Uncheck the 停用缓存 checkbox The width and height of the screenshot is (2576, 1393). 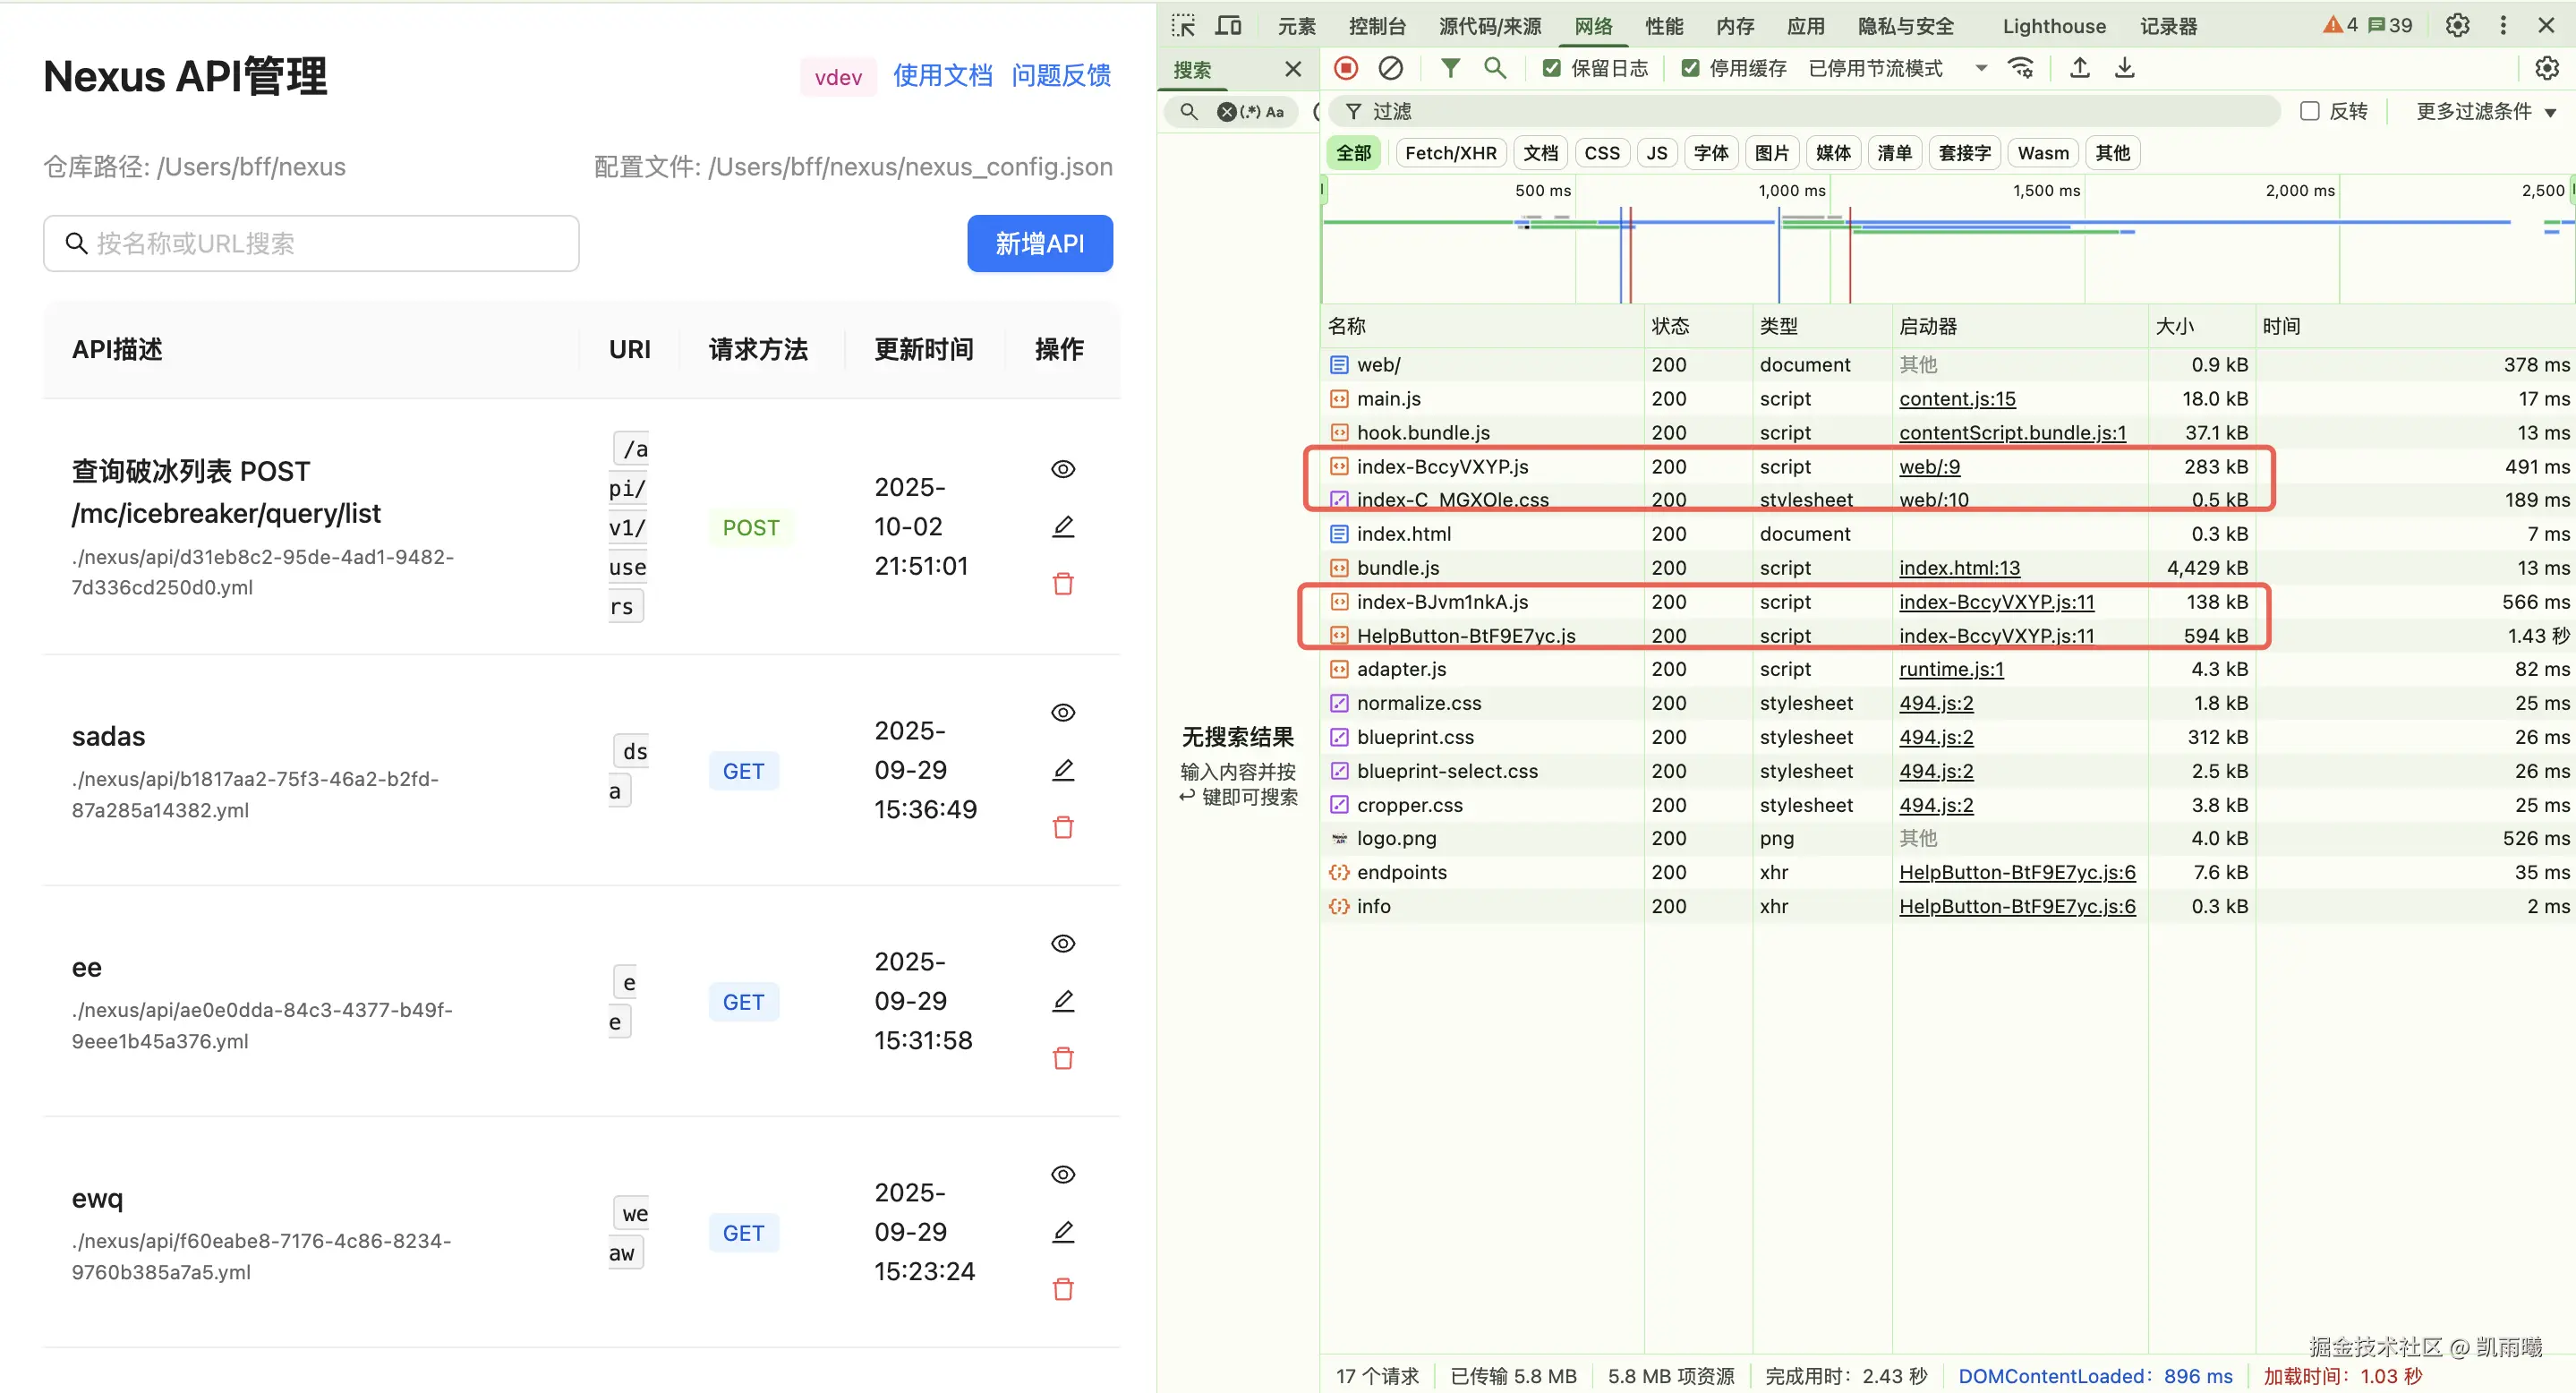[1690, 68]
